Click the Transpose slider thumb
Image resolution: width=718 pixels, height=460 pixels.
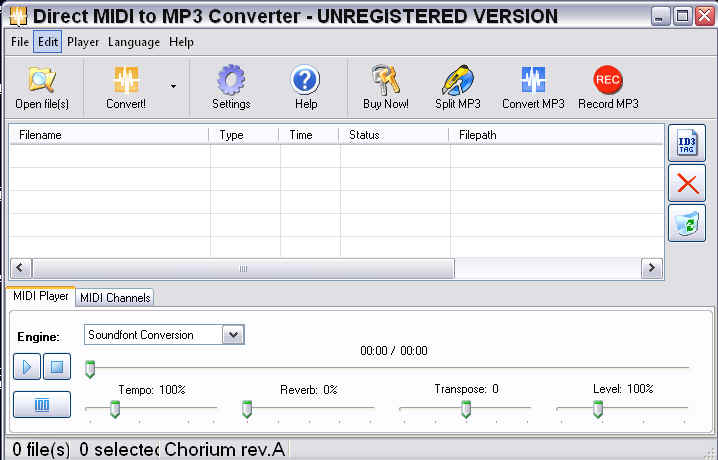466,409
